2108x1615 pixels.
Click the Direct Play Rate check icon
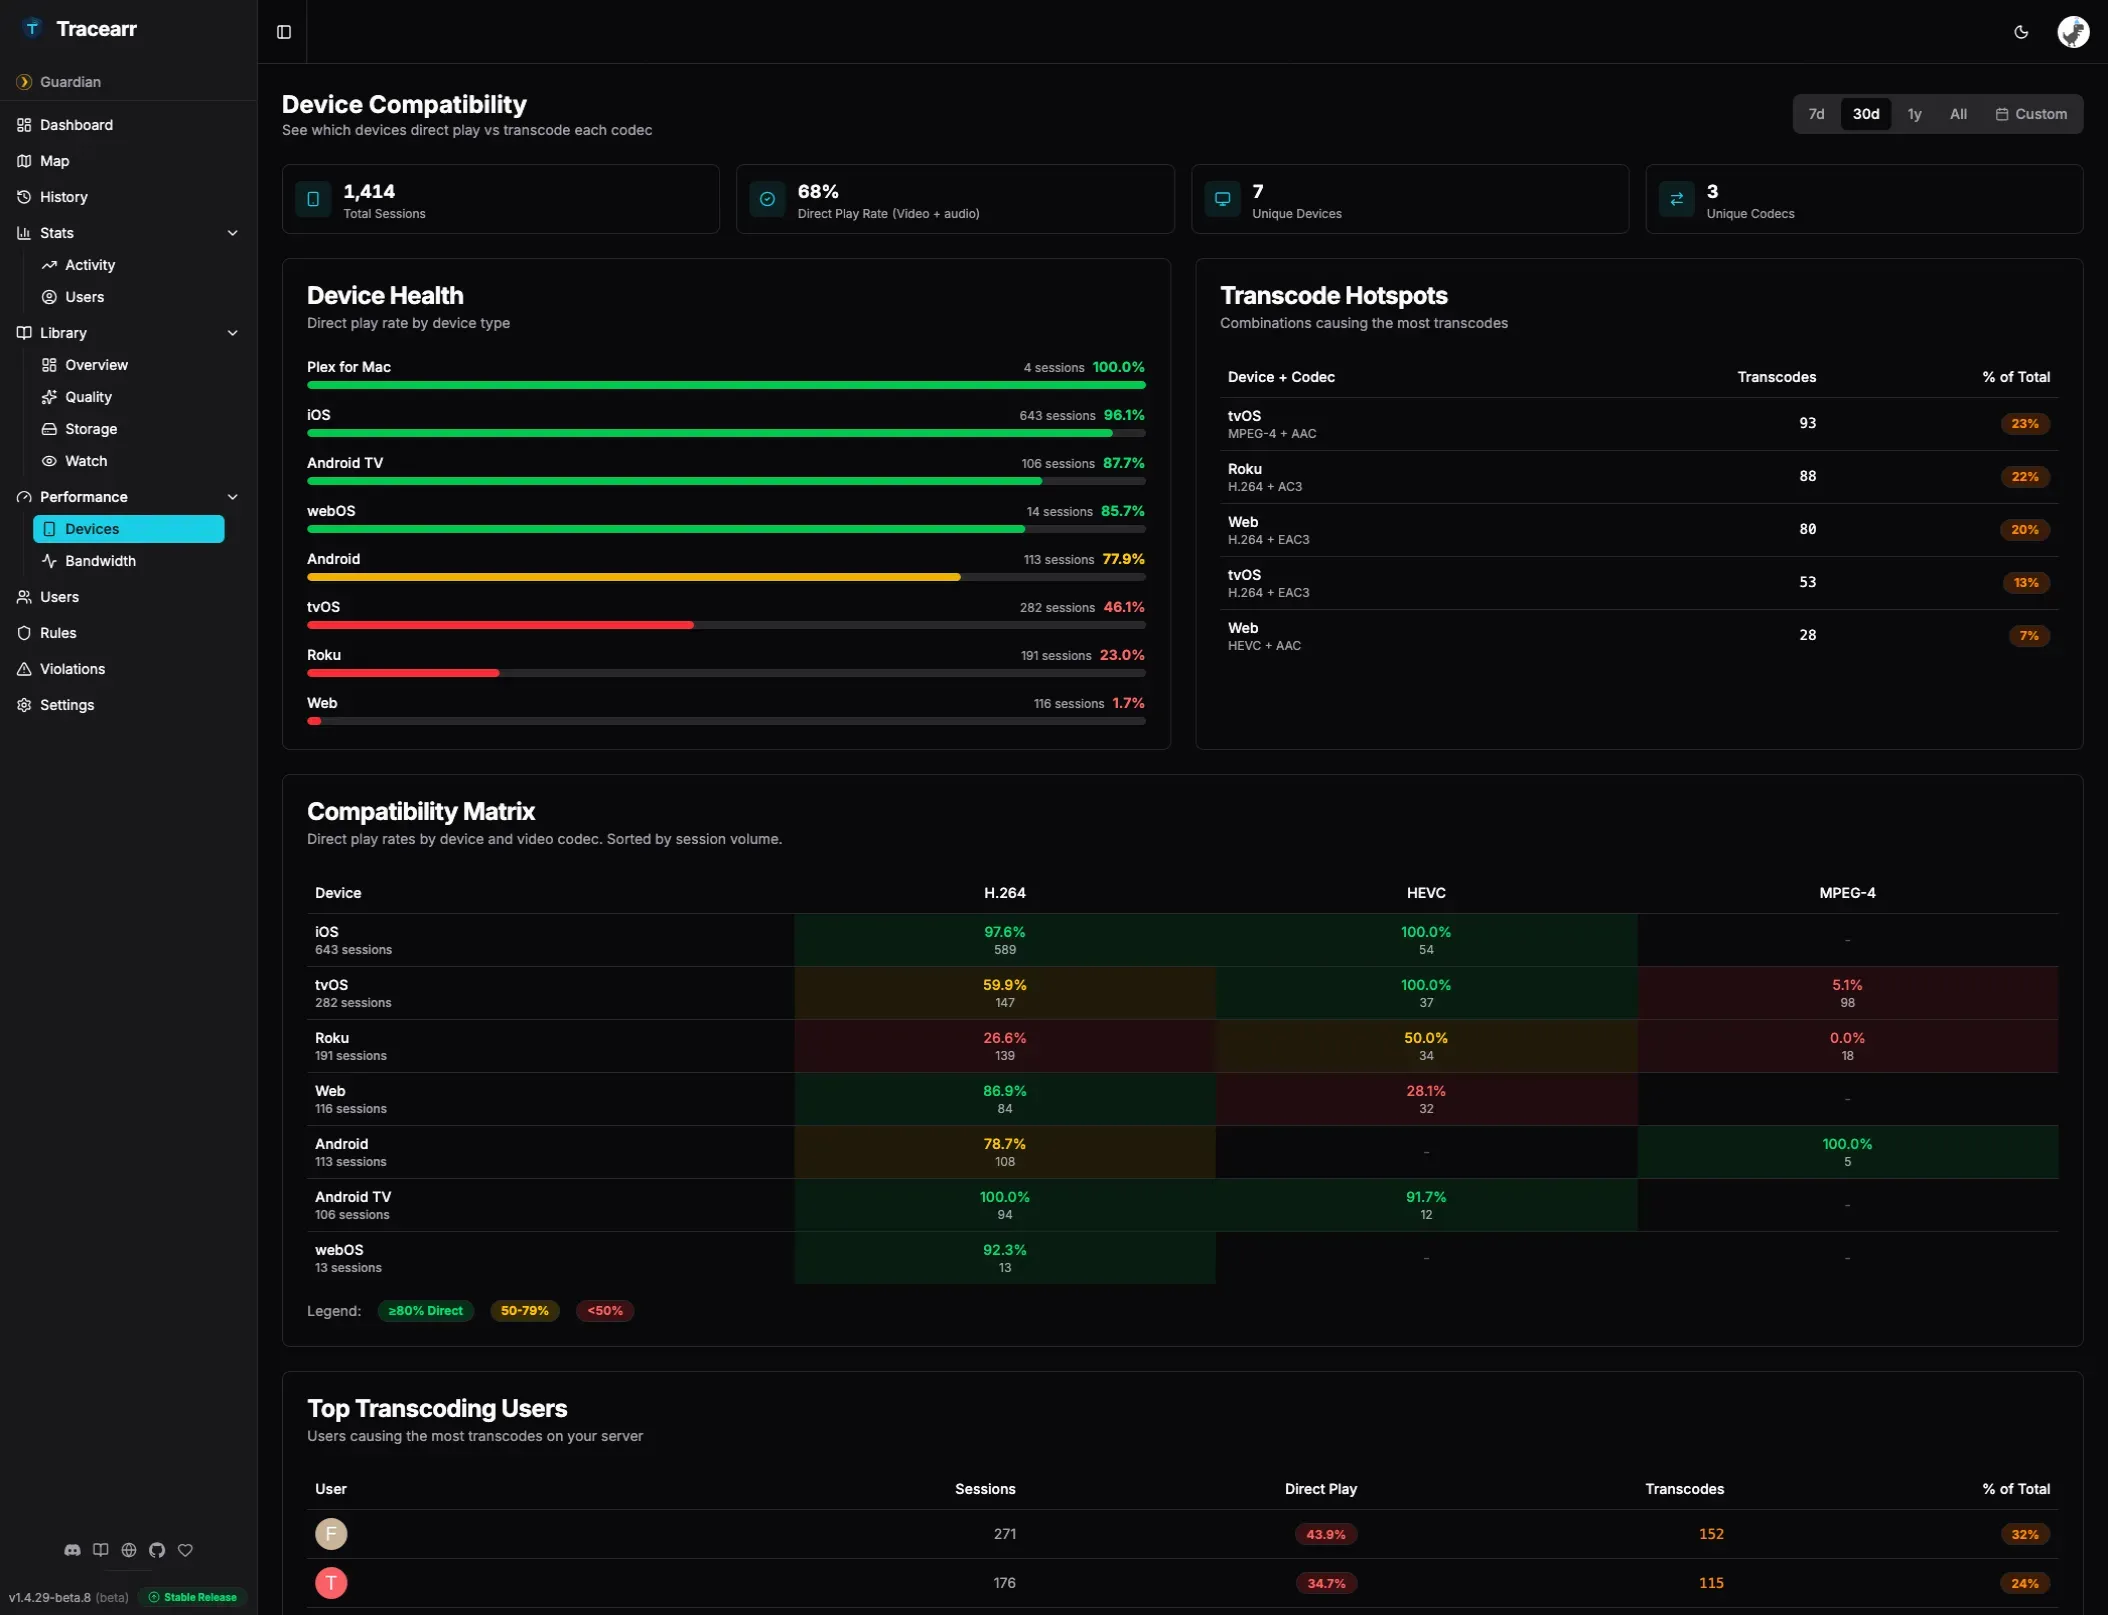767,199
